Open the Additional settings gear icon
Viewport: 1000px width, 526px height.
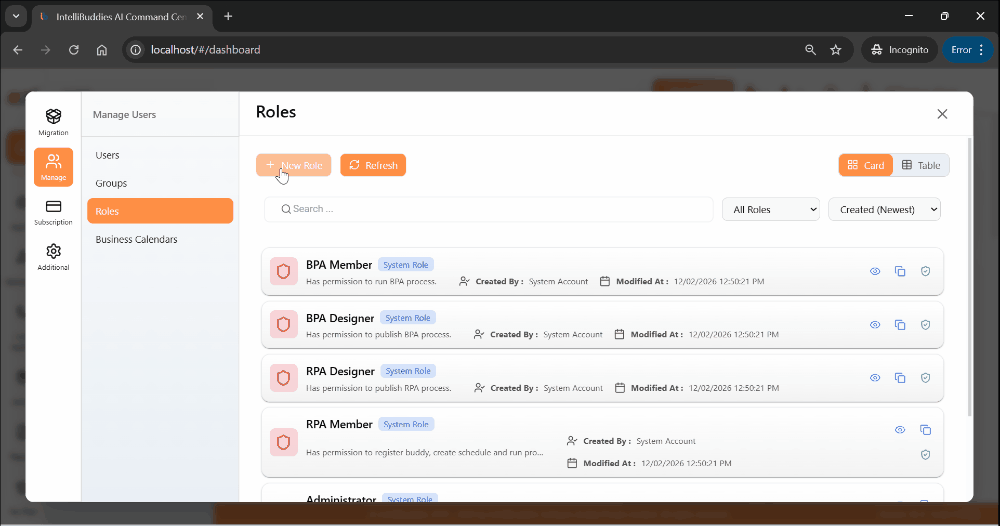point(53,256)
